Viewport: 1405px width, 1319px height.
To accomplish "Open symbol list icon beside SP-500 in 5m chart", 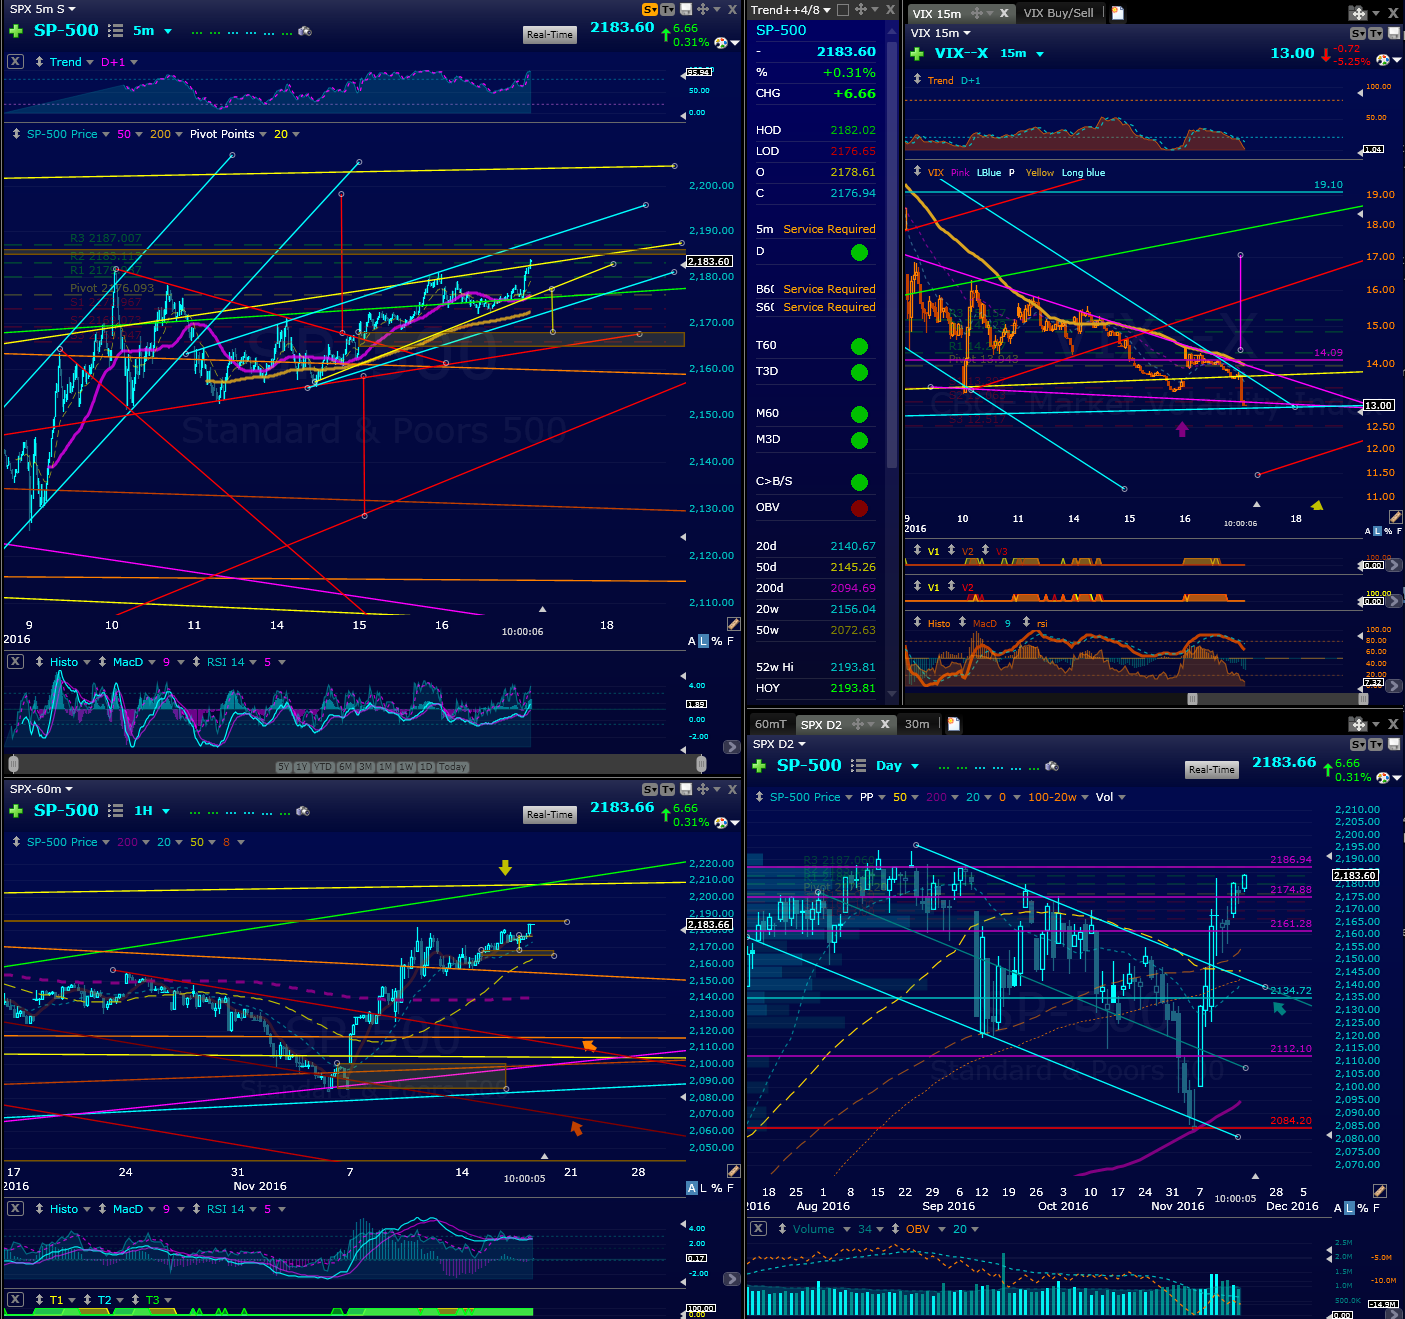I will [x=115, y=31].
